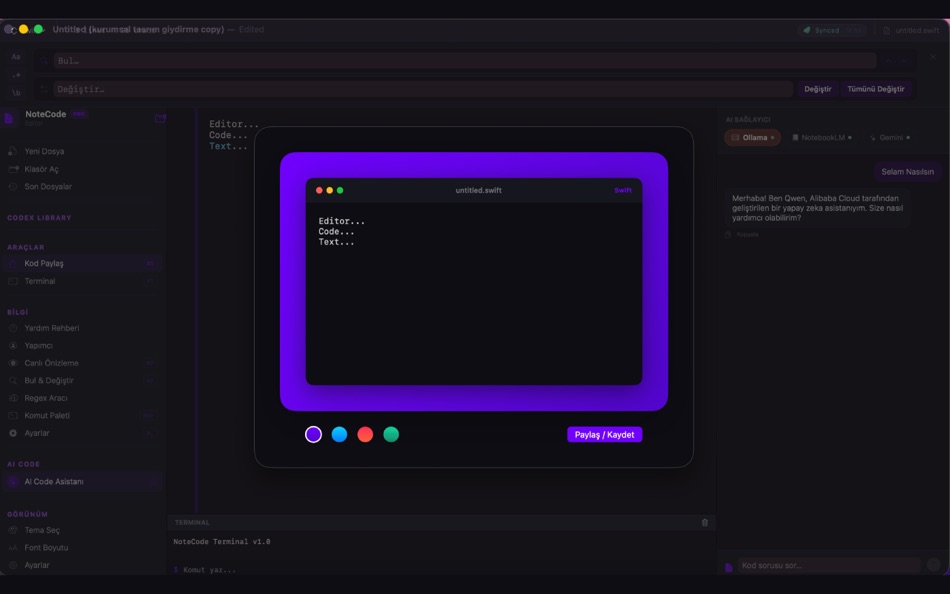Viewport: 950px width, 594px height.
Task: Open Son Dosyalar in sidebar
Action: coord(82,187)
